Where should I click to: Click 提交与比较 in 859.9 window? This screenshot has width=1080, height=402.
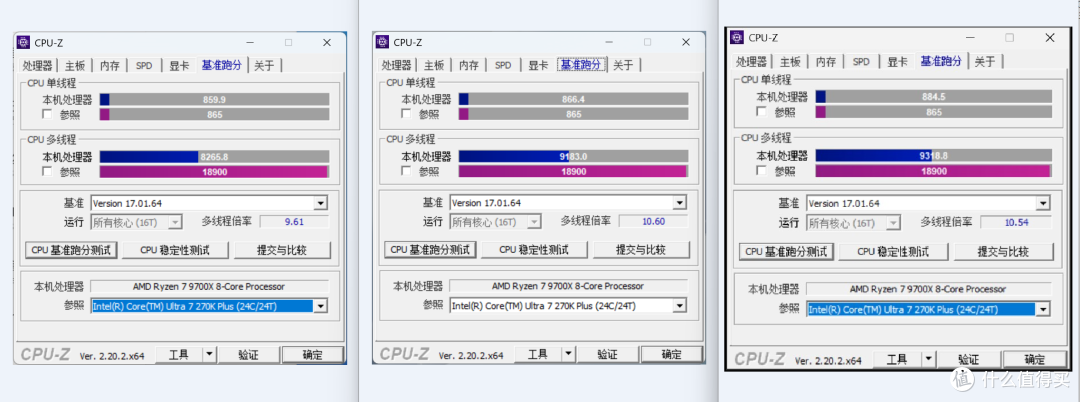[x=282, y=250]
